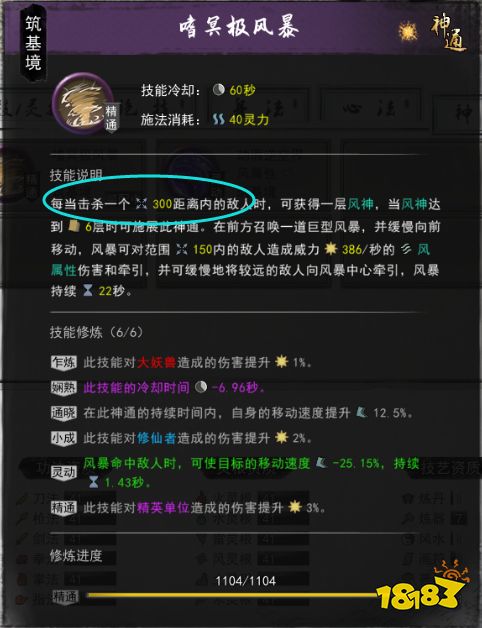Viewport: 482px width, 628px height.
Task: Click the scroll icon before 6层
Action: pos(74,226)
